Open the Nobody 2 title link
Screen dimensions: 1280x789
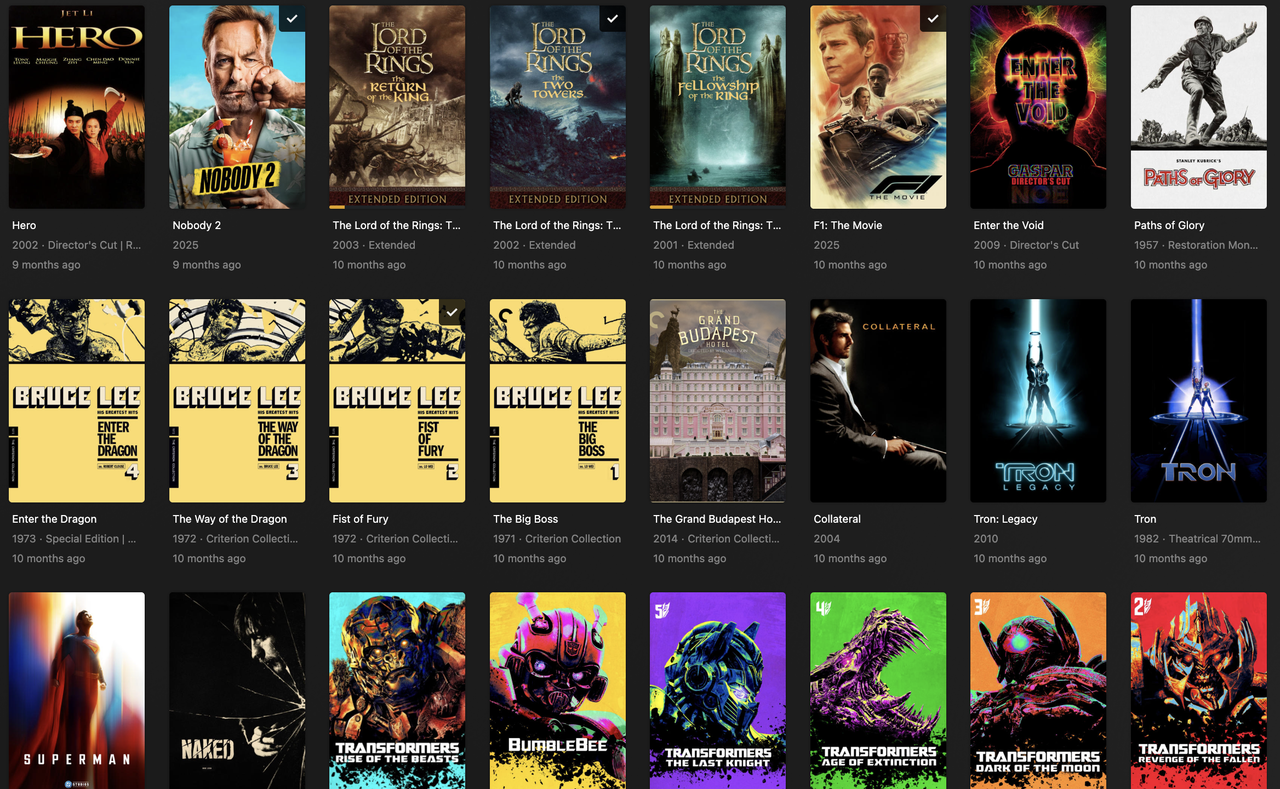[197, 226]
